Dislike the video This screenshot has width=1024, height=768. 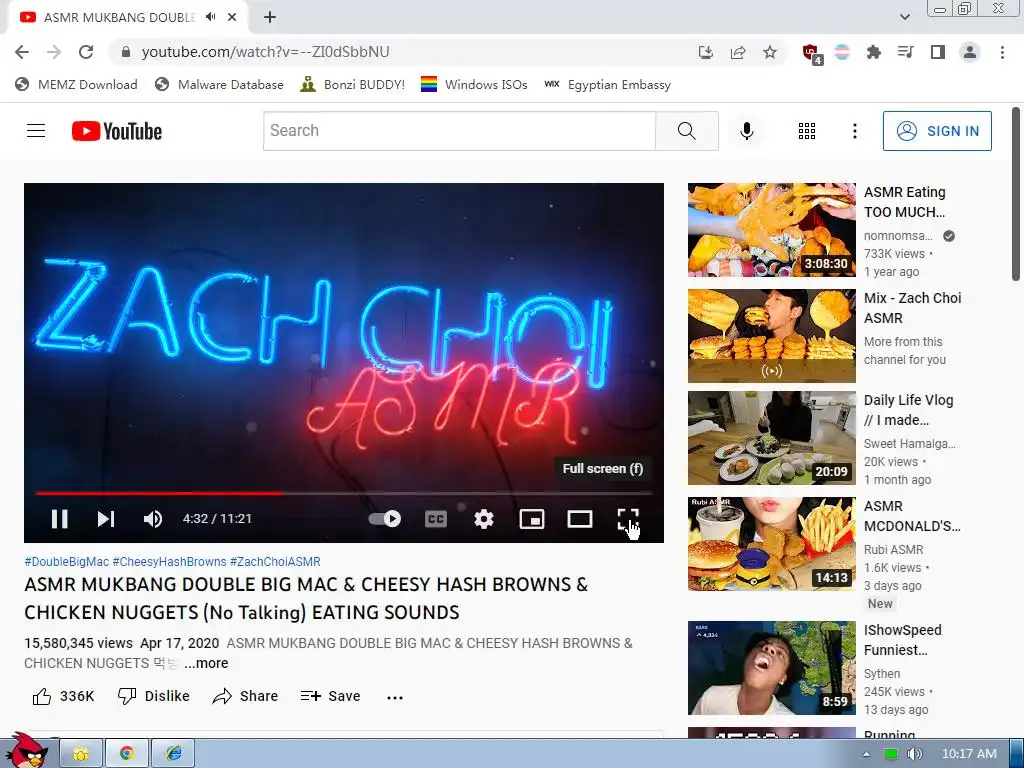[x=153, y=696]
